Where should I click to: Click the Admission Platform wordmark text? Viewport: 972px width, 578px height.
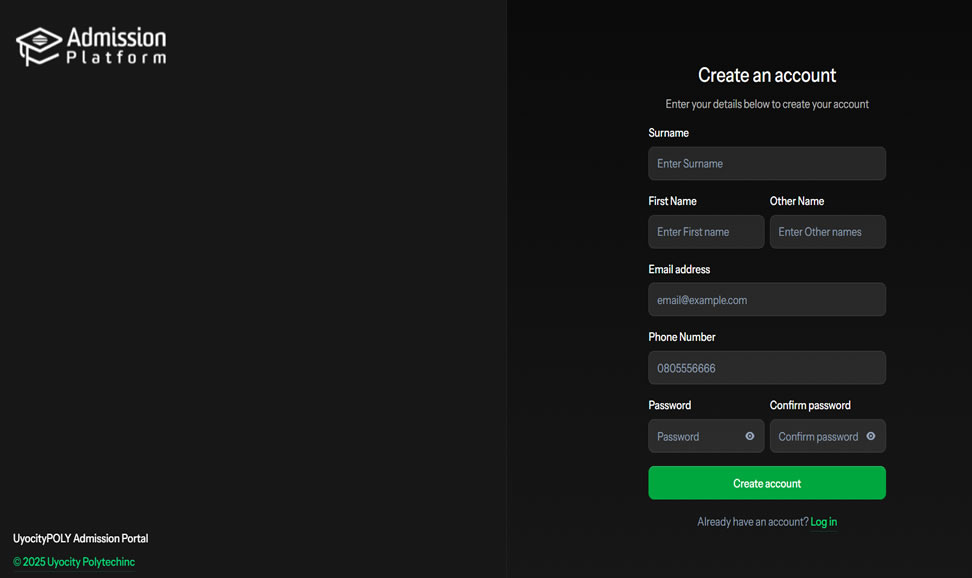115,43
